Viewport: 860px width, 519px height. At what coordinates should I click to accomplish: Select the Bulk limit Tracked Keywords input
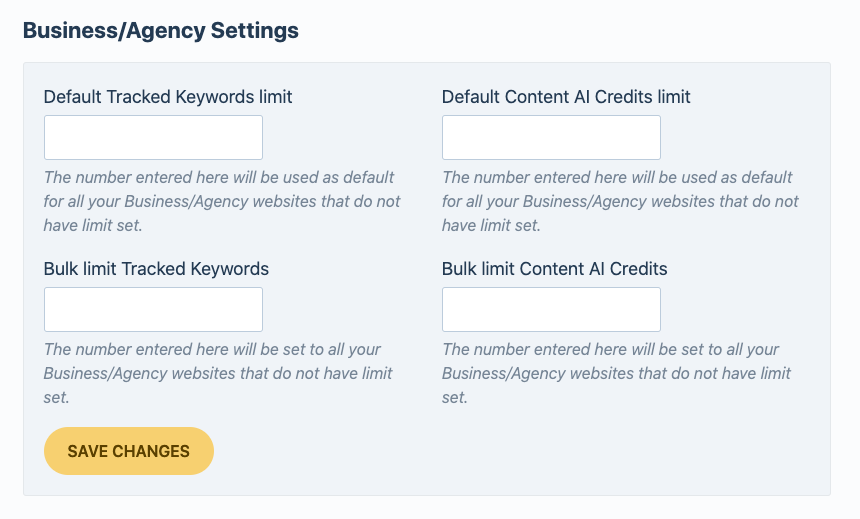coord(153,309)
